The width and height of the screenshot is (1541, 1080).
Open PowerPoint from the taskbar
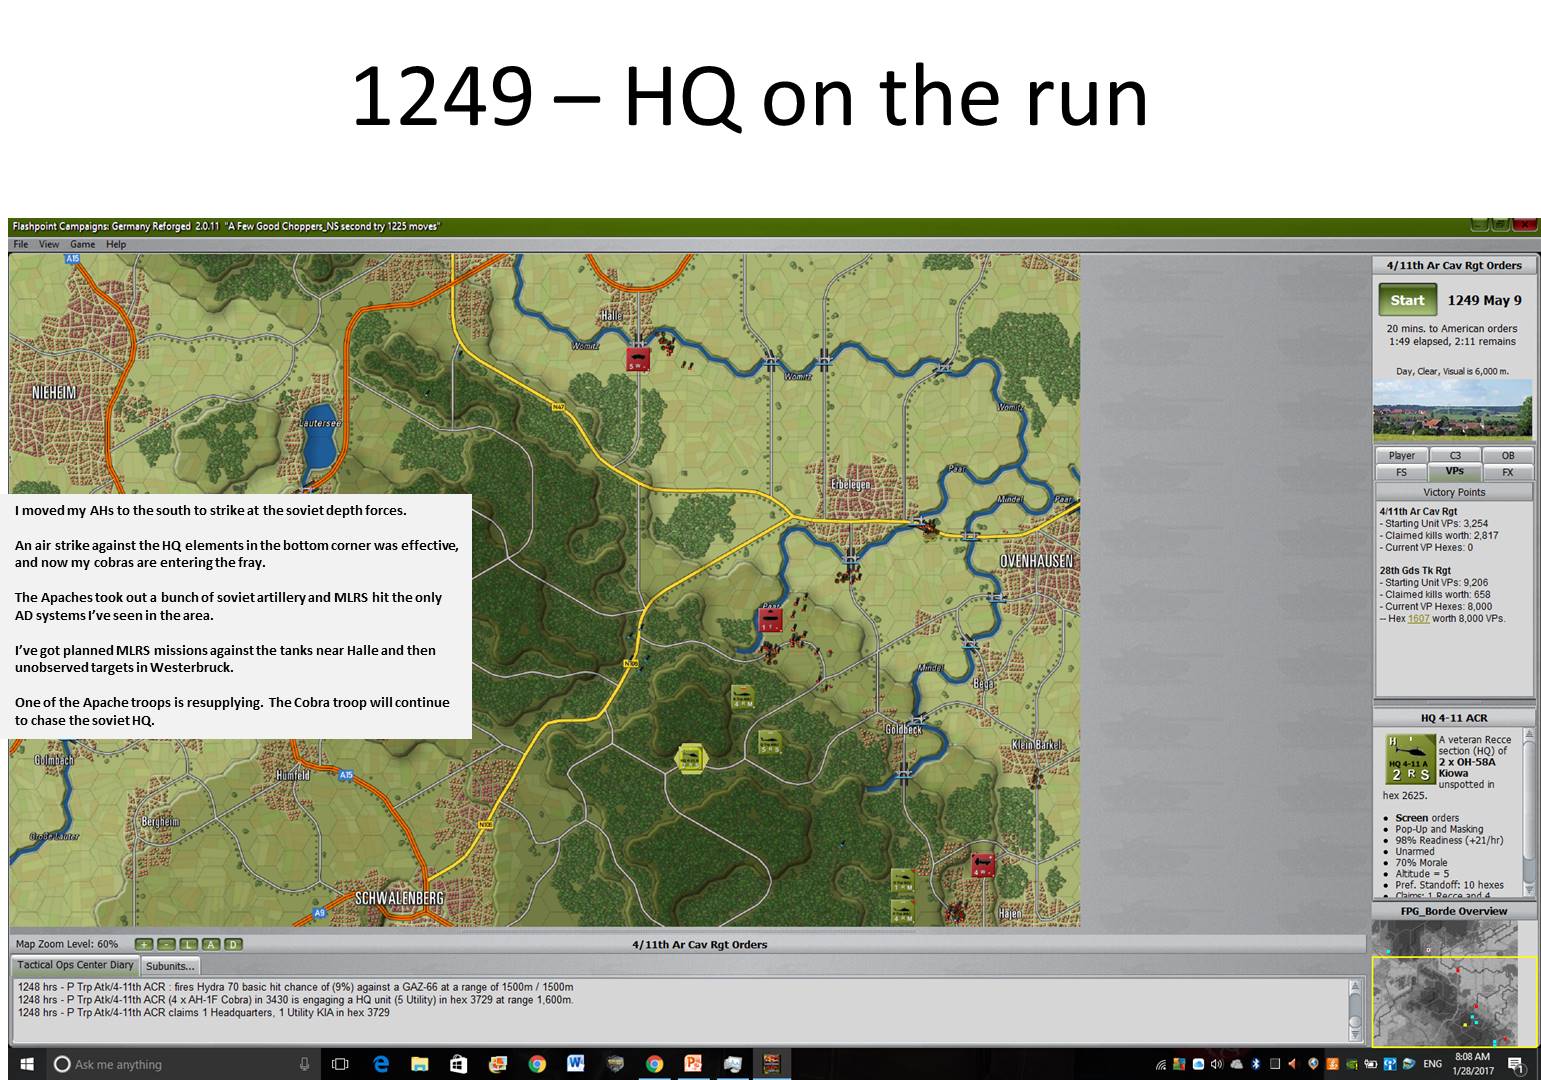pos(693,1064)
